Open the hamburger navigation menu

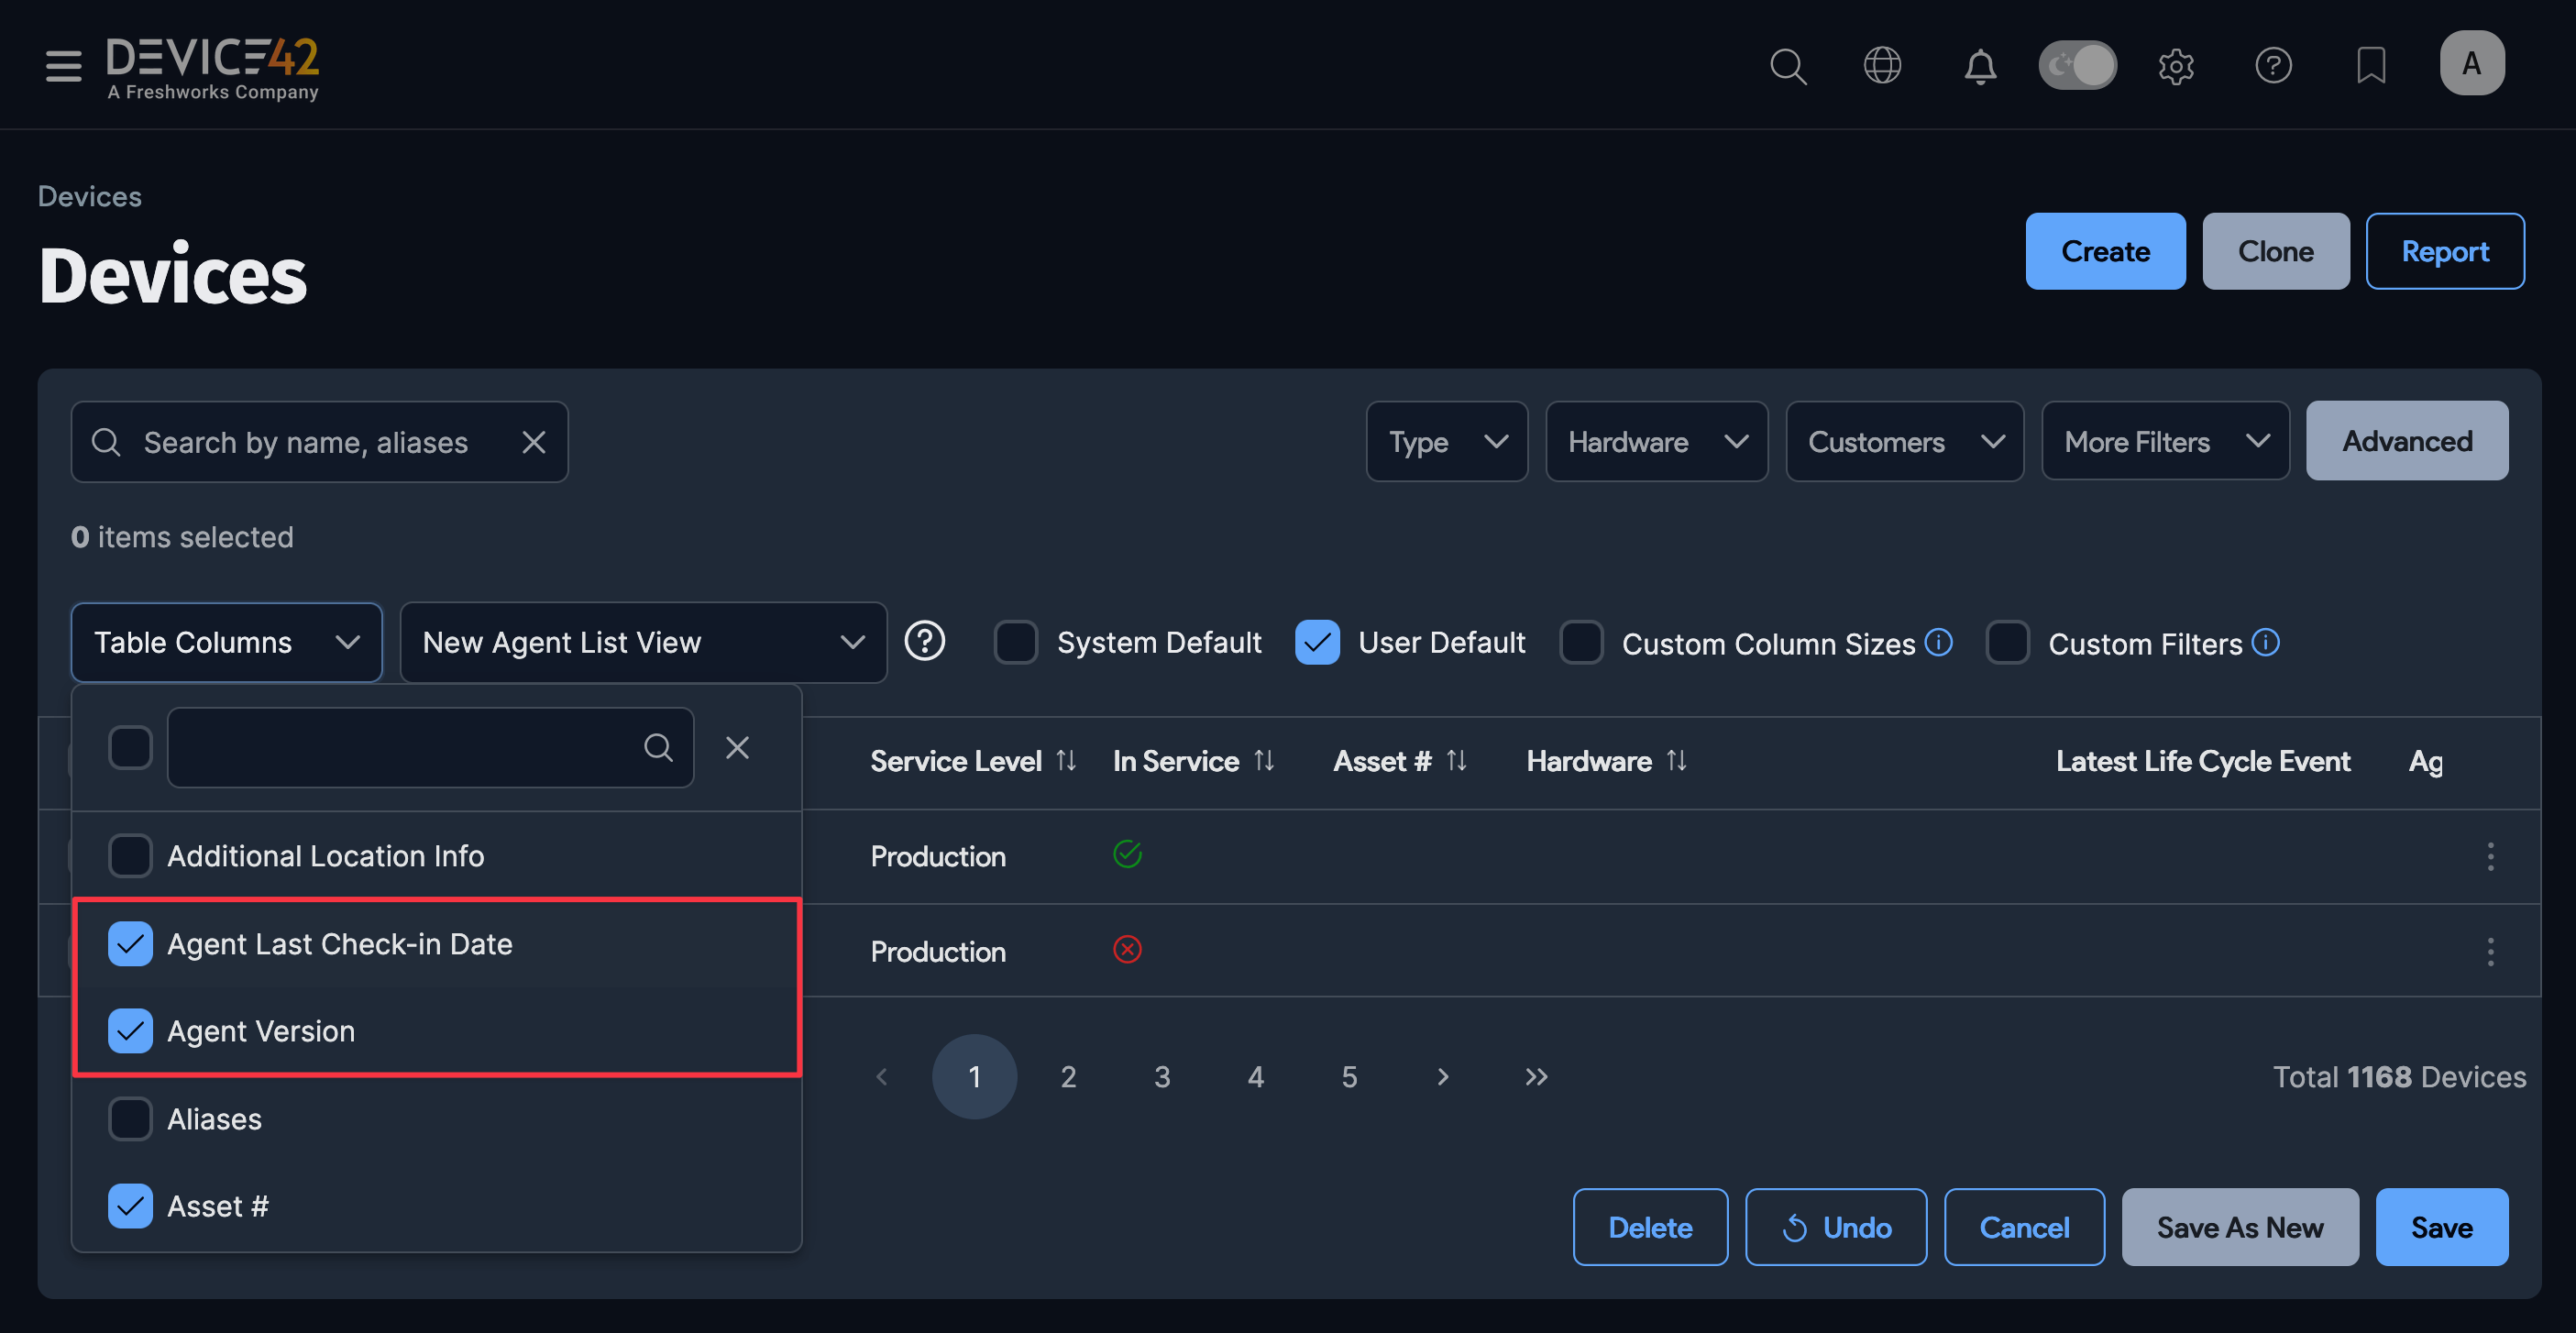(x=63, y=66)
